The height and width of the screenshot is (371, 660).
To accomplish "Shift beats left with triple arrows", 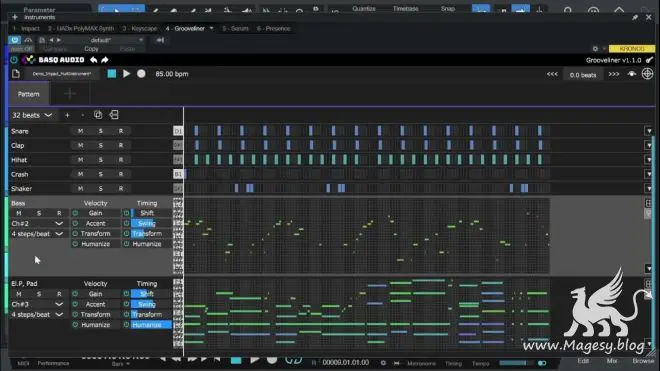I will pos(552,74).
